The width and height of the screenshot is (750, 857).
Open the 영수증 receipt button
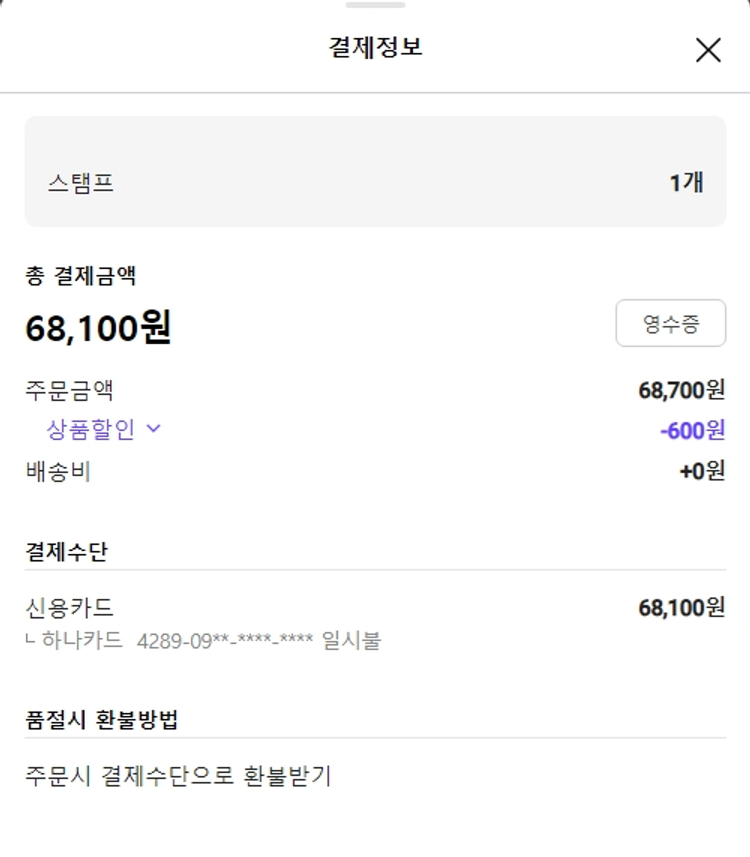click(670, 323)
